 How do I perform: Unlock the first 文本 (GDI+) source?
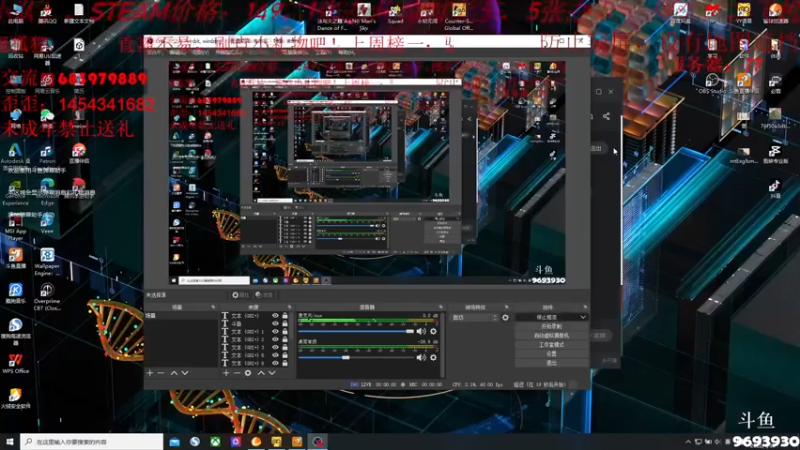[x=285, y=316]
